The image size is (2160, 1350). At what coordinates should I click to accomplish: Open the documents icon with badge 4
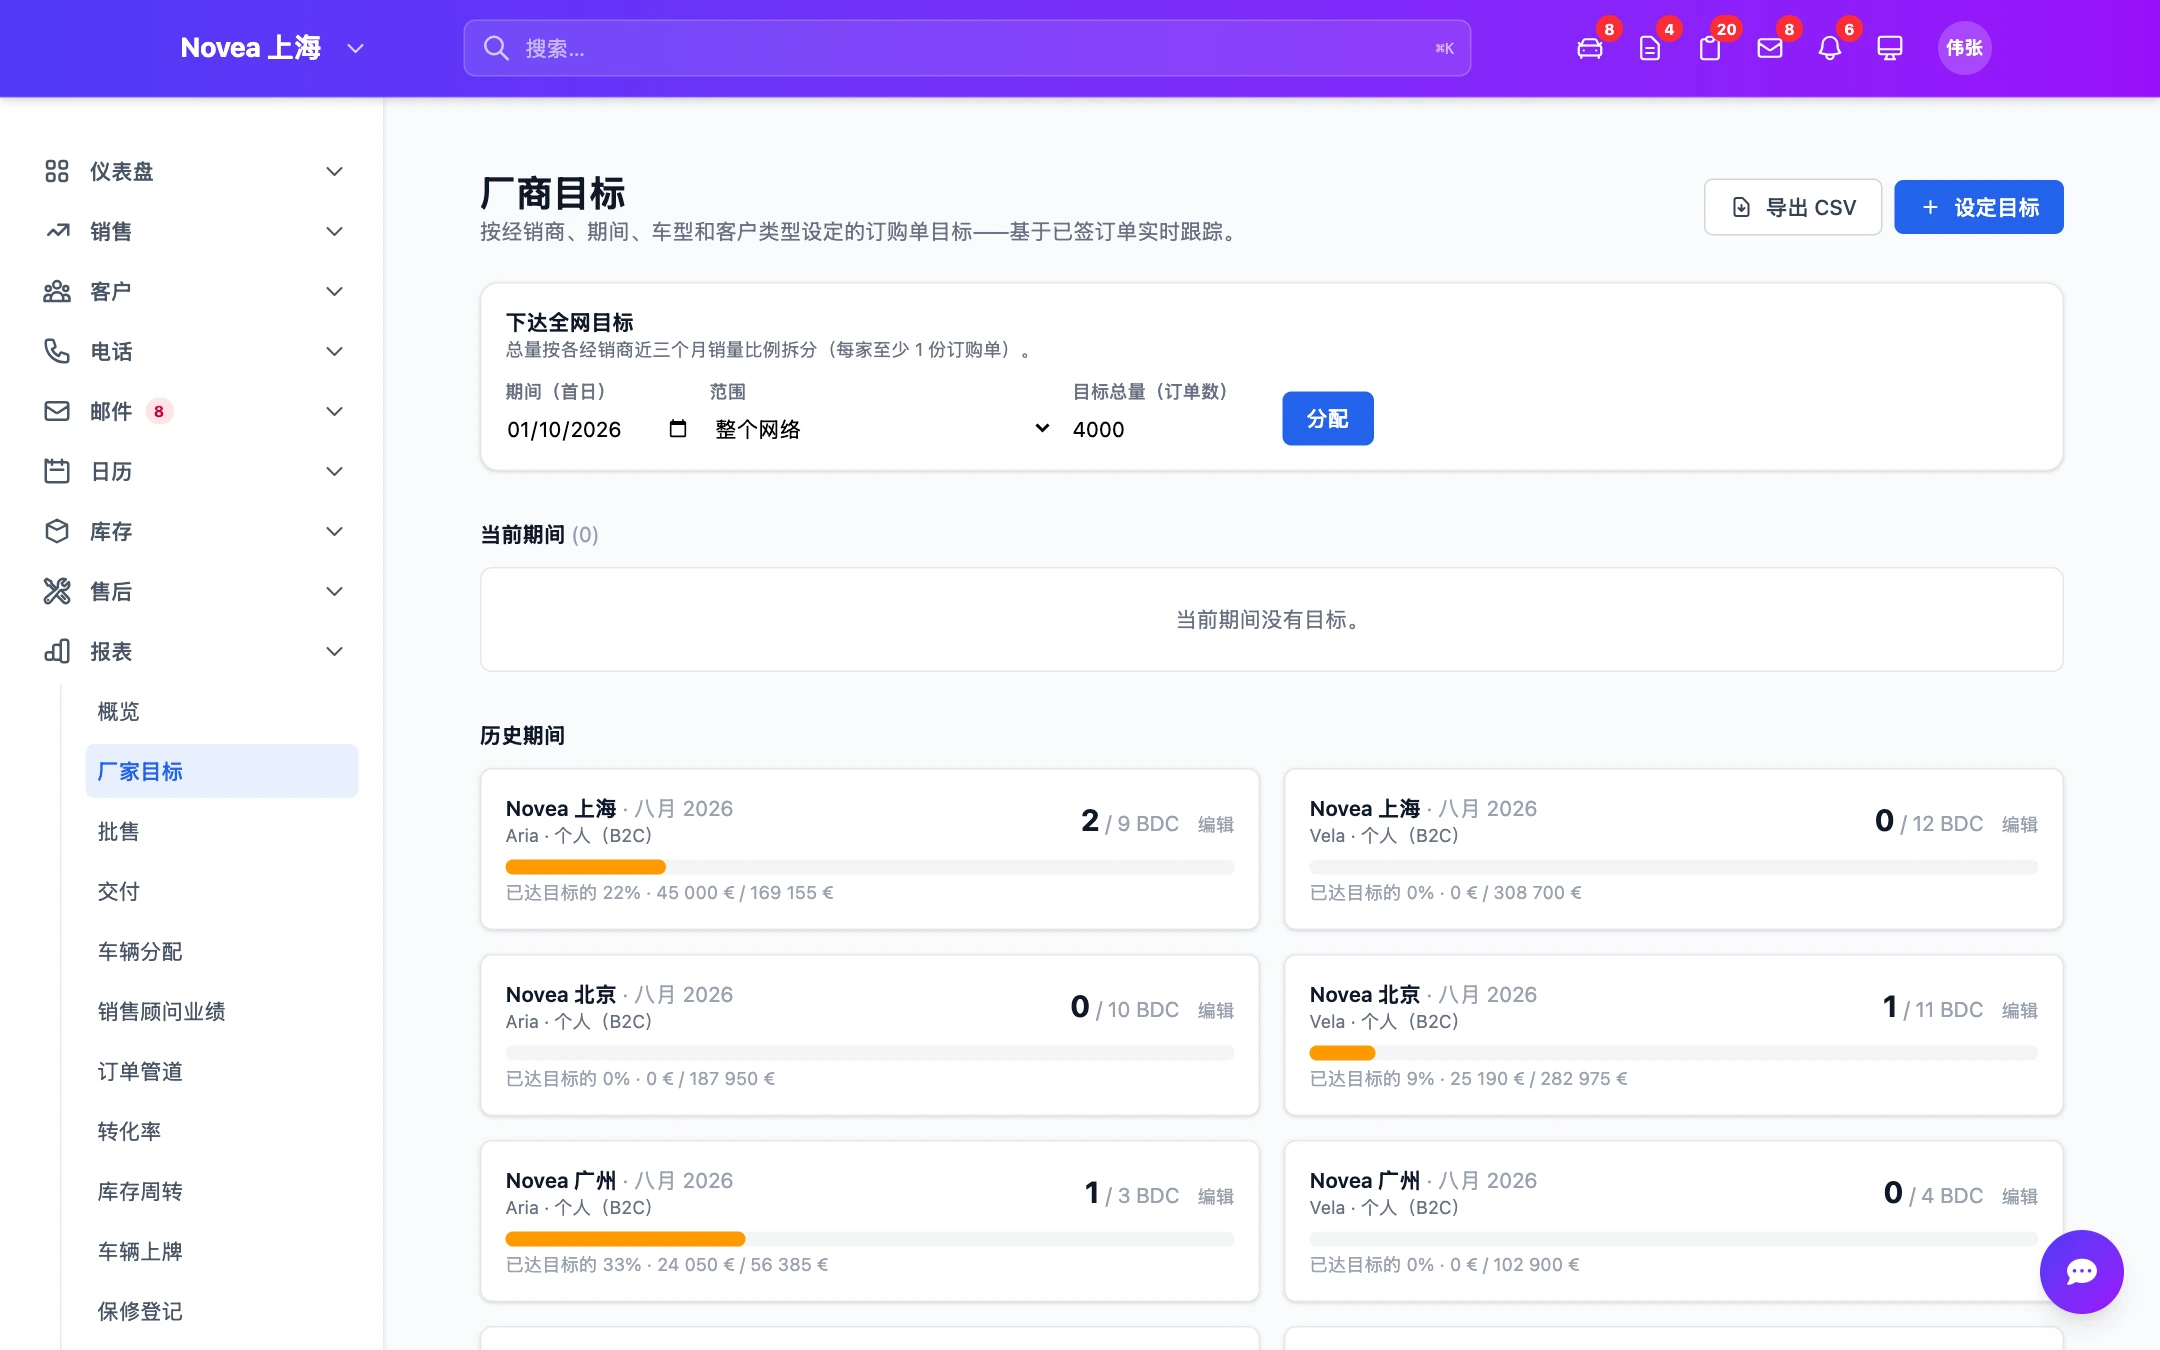pyautogui.click(x=1649, y=48)
